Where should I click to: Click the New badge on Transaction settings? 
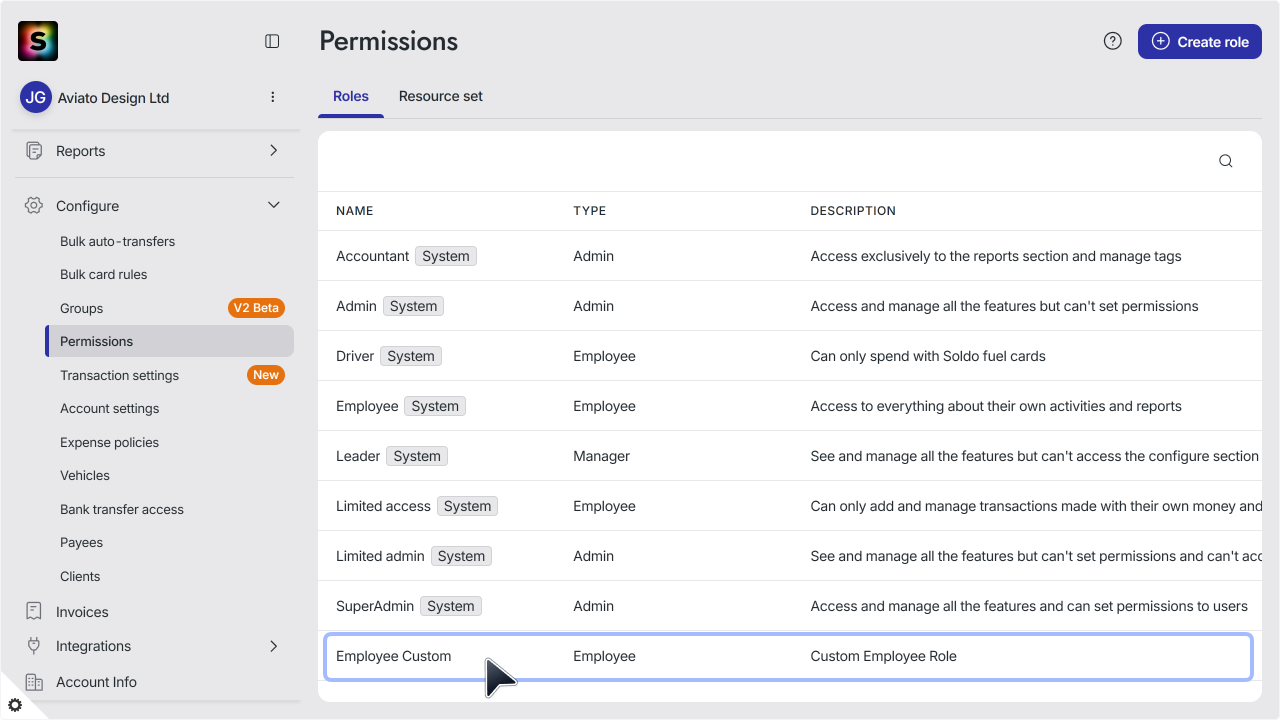266,375
